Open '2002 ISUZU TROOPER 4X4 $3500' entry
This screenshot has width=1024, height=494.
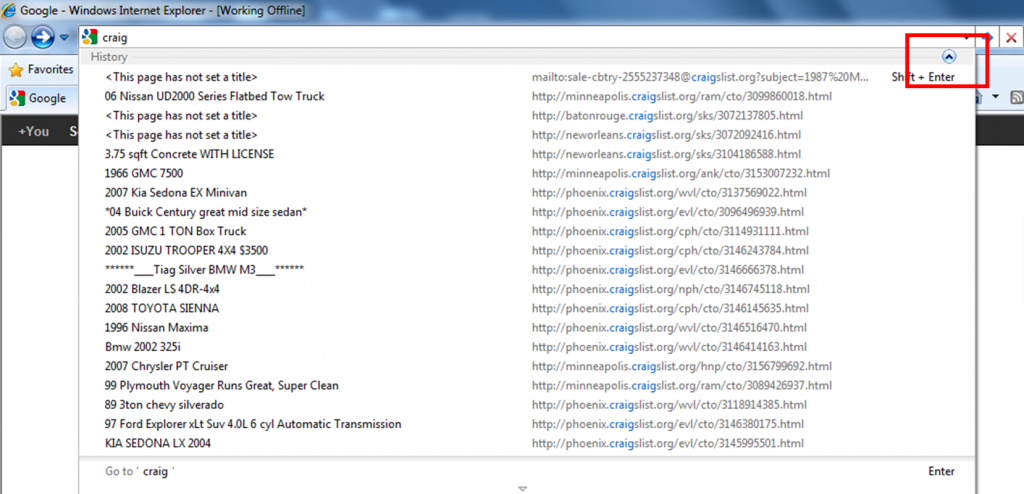(526, 251)
